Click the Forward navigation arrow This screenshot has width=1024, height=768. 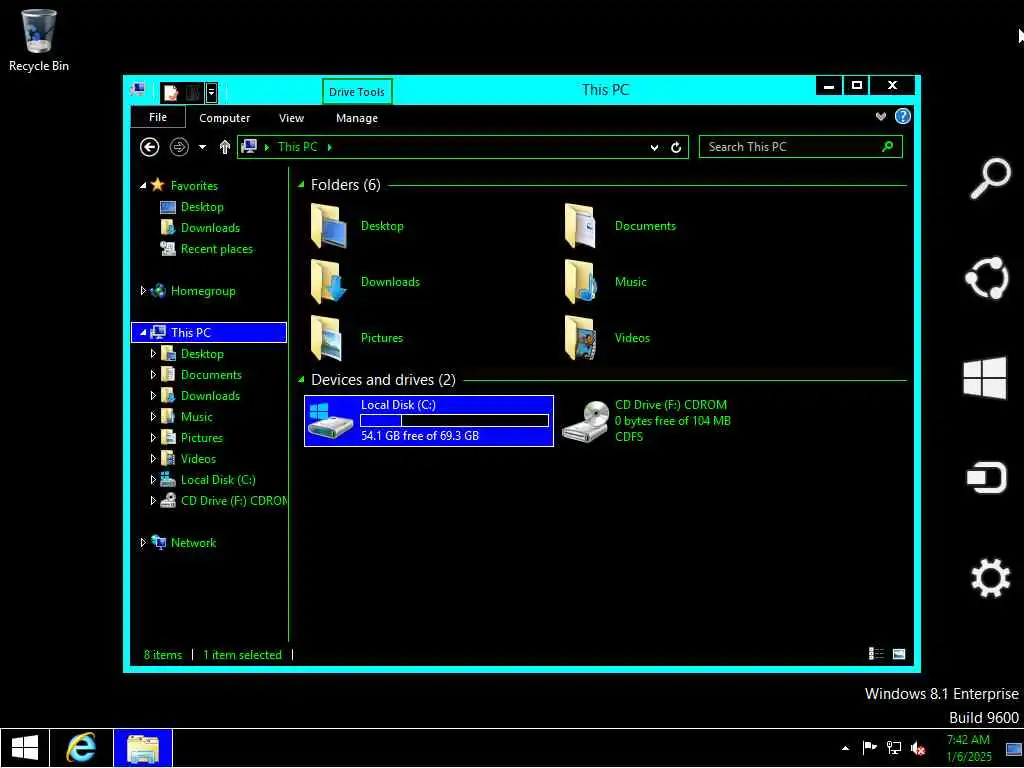pos(179,147)
